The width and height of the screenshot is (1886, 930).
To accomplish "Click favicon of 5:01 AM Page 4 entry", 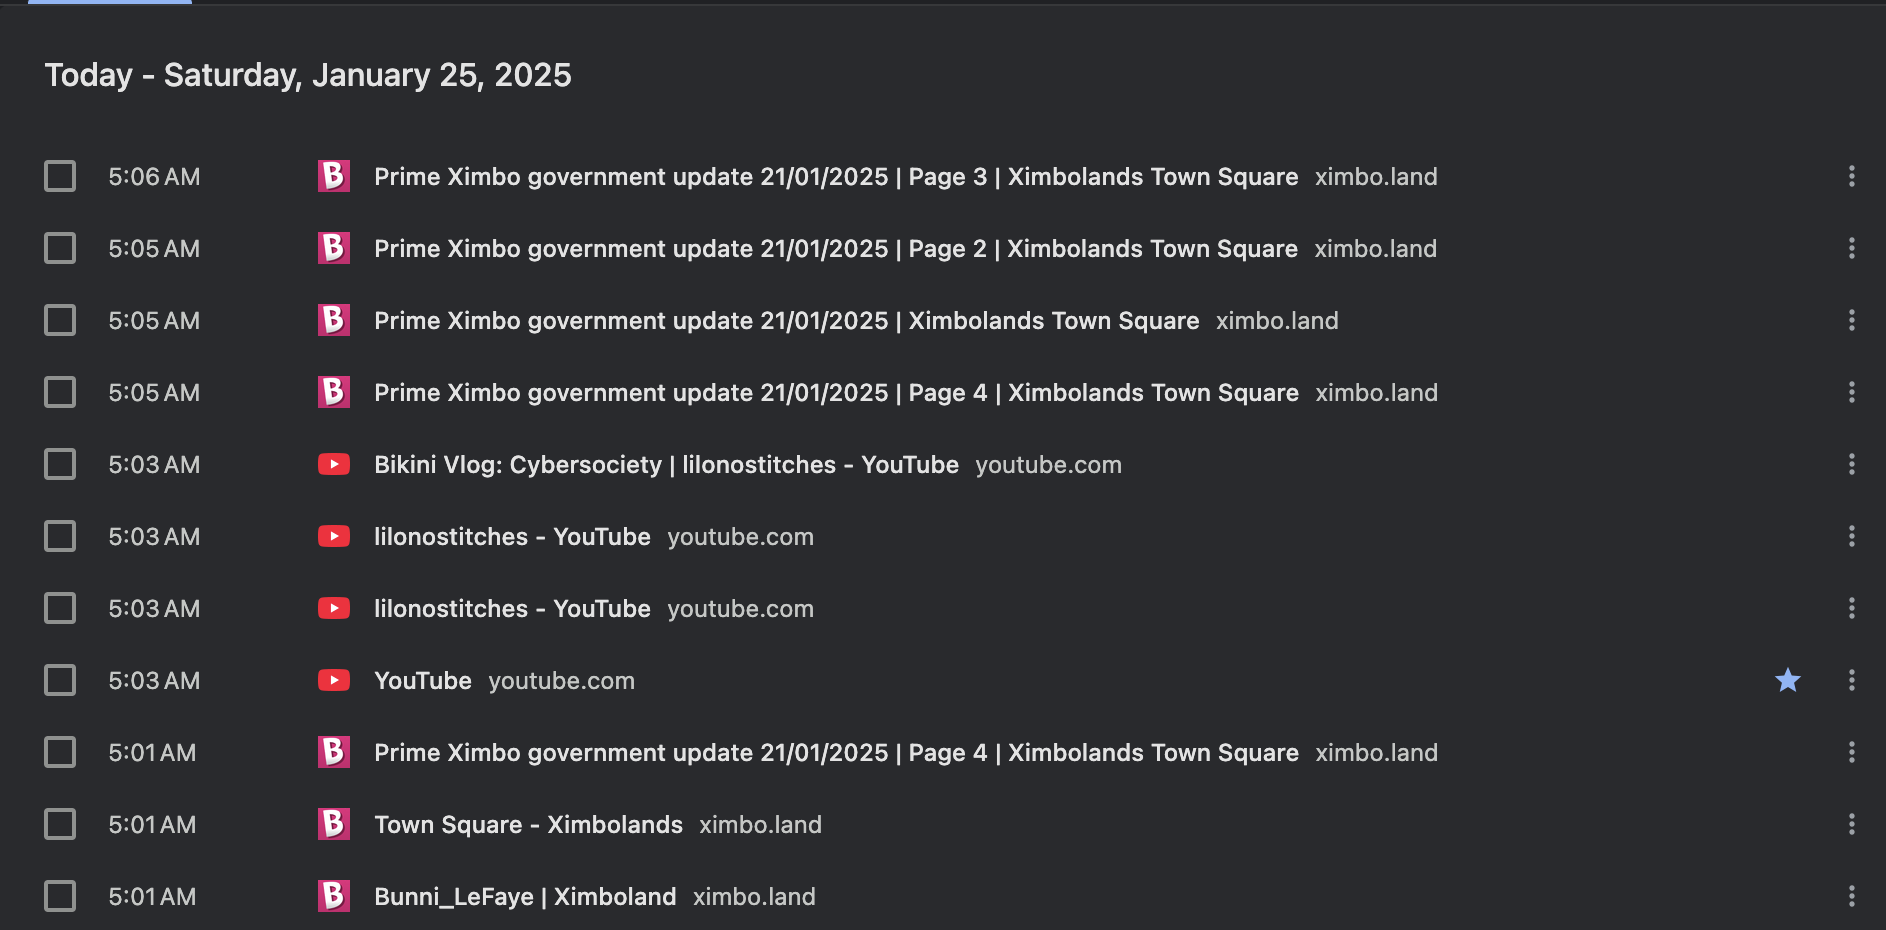I will (334, 752).
